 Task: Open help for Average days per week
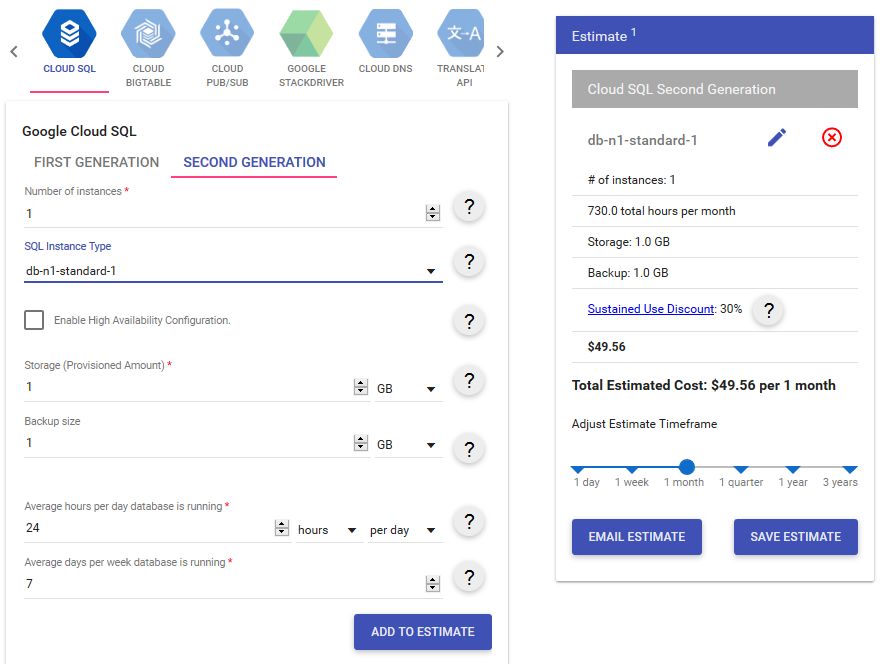tap(469, 577)
